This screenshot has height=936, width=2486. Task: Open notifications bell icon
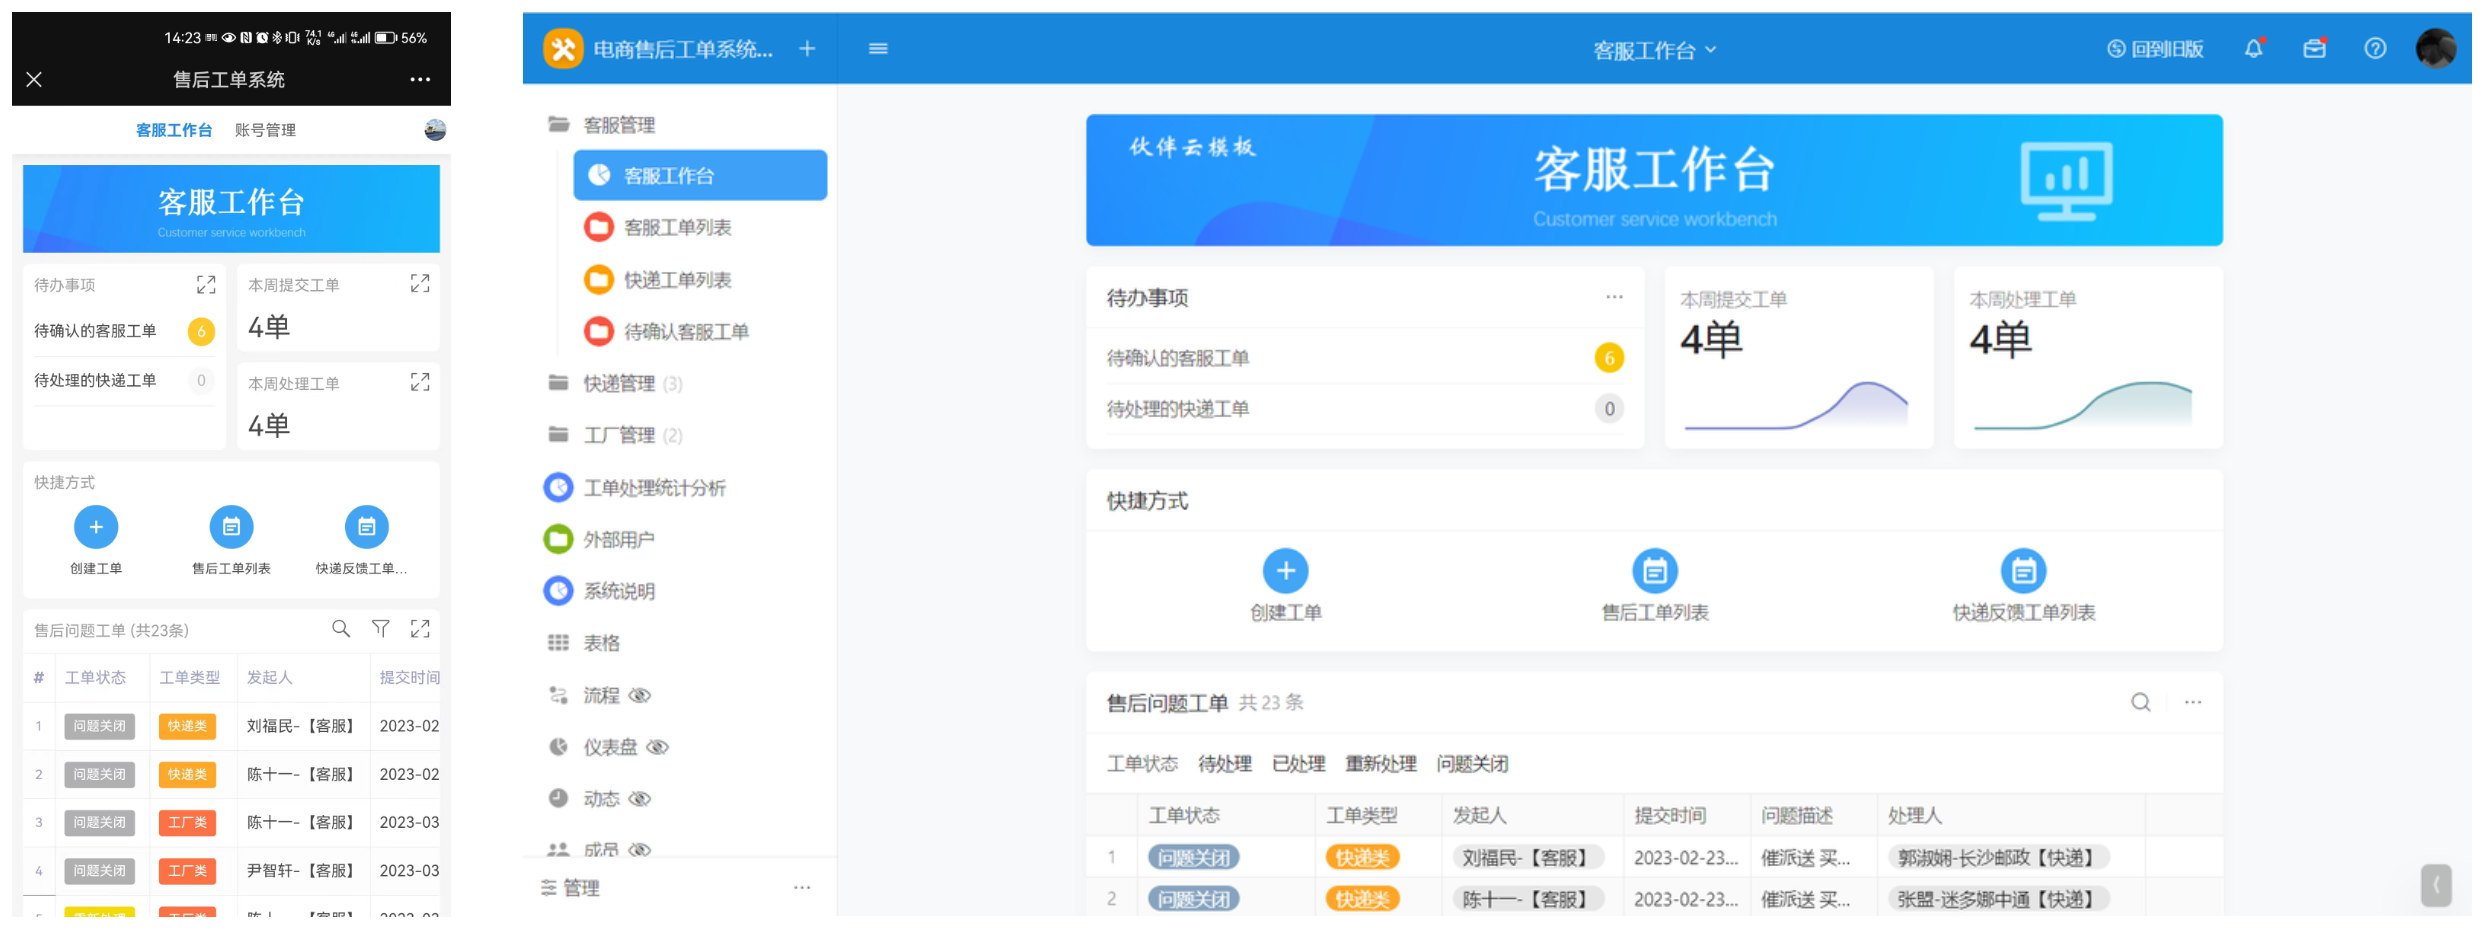[2254, 48]
